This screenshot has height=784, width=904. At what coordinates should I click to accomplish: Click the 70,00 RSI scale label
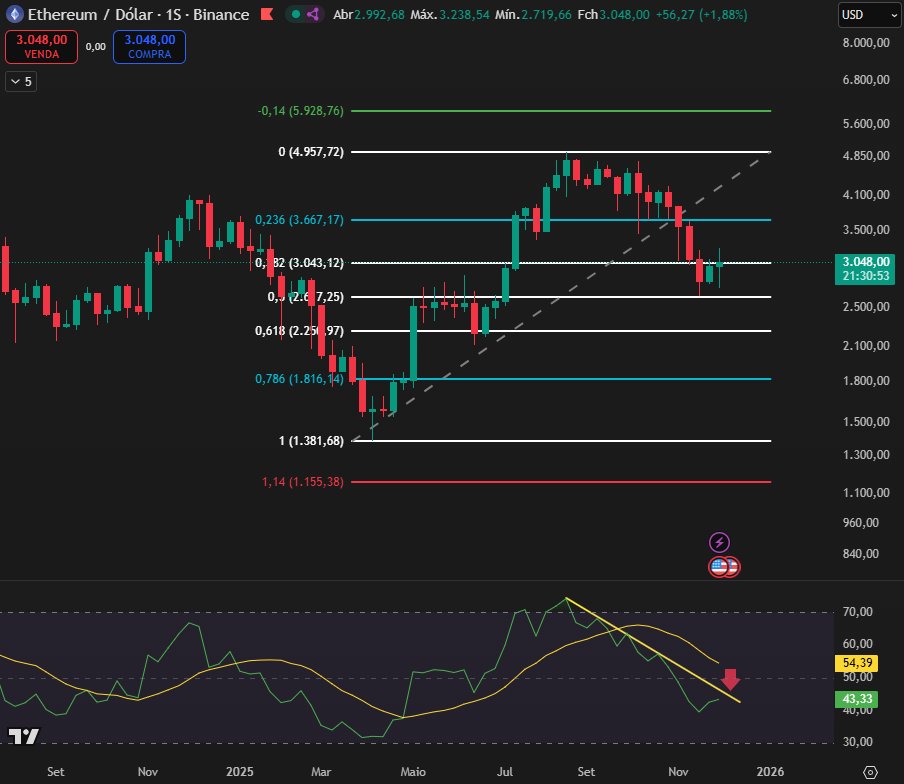pyautogui.click(x=857, y=612)
